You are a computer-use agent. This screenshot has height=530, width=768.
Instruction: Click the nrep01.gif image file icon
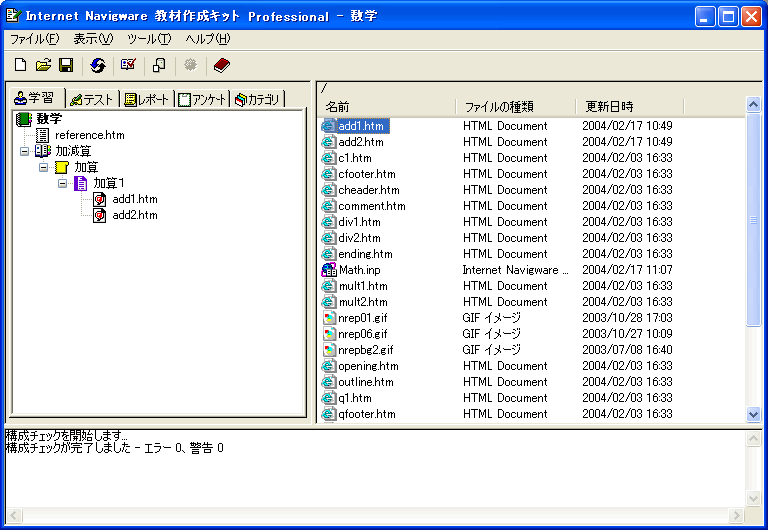click(329, 318)
